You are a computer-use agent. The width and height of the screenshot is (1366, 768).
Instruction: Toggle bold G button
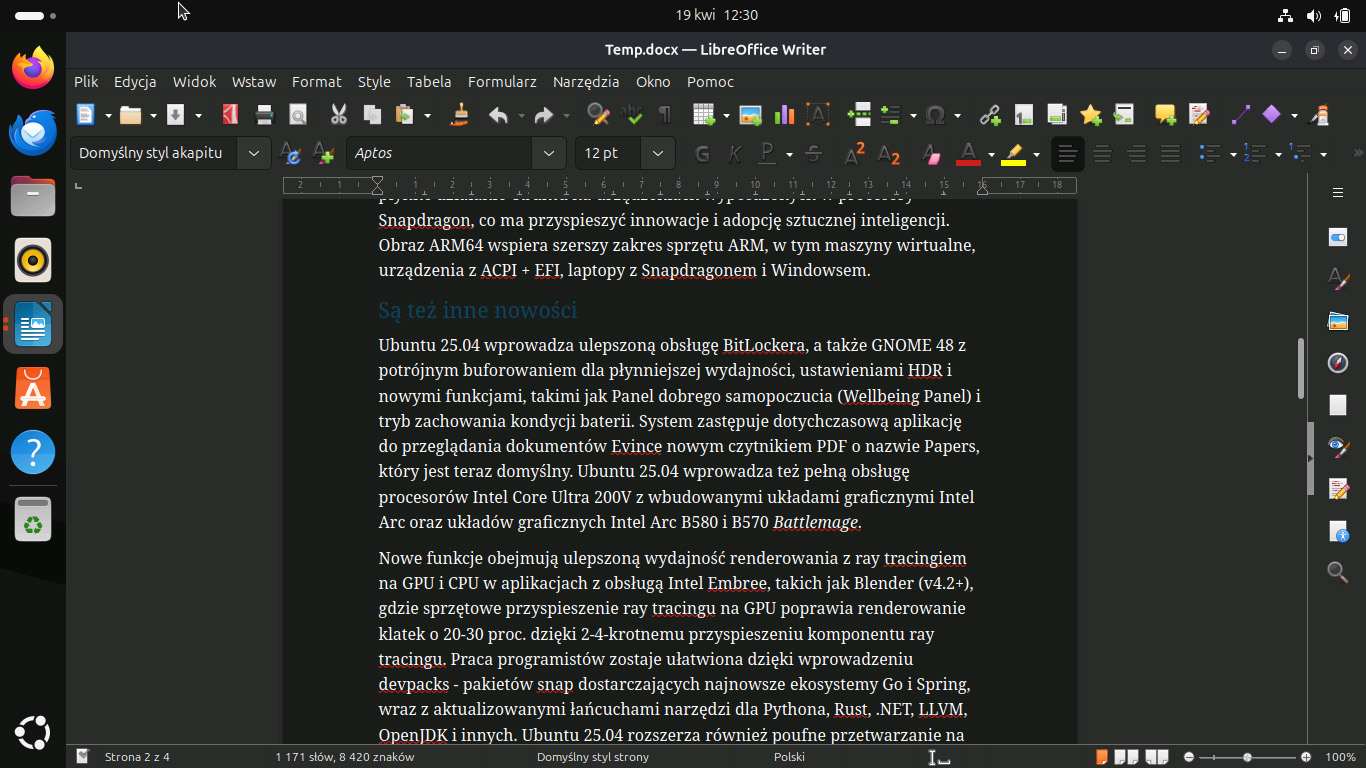(702, 154)
